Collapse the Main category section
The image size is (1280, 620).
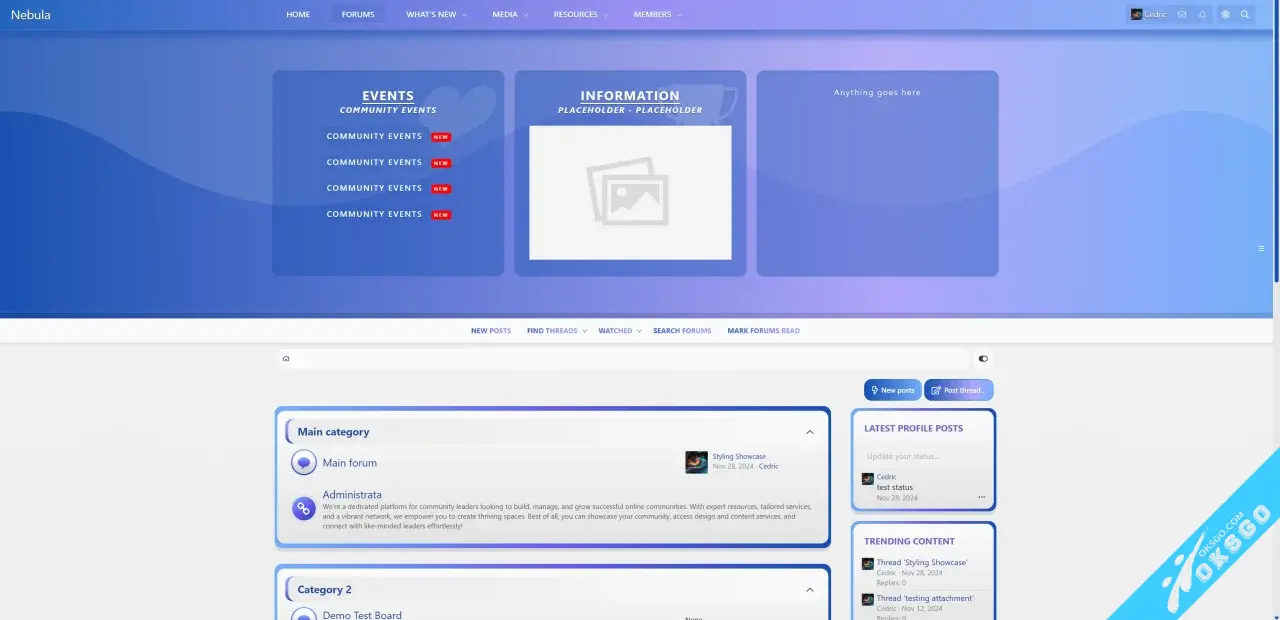click(x=810, y=432)
